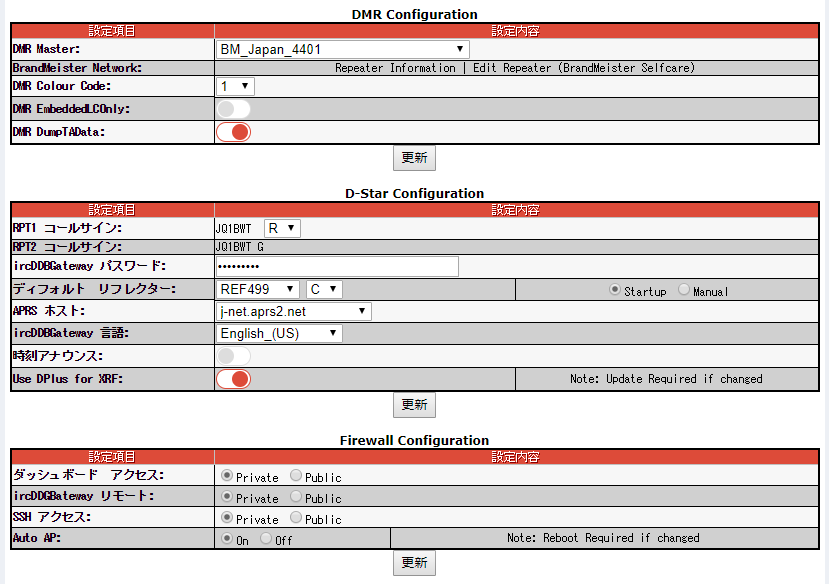
Task: Expand the DMR Colour Code dropdown
Action: pos(236,87)
